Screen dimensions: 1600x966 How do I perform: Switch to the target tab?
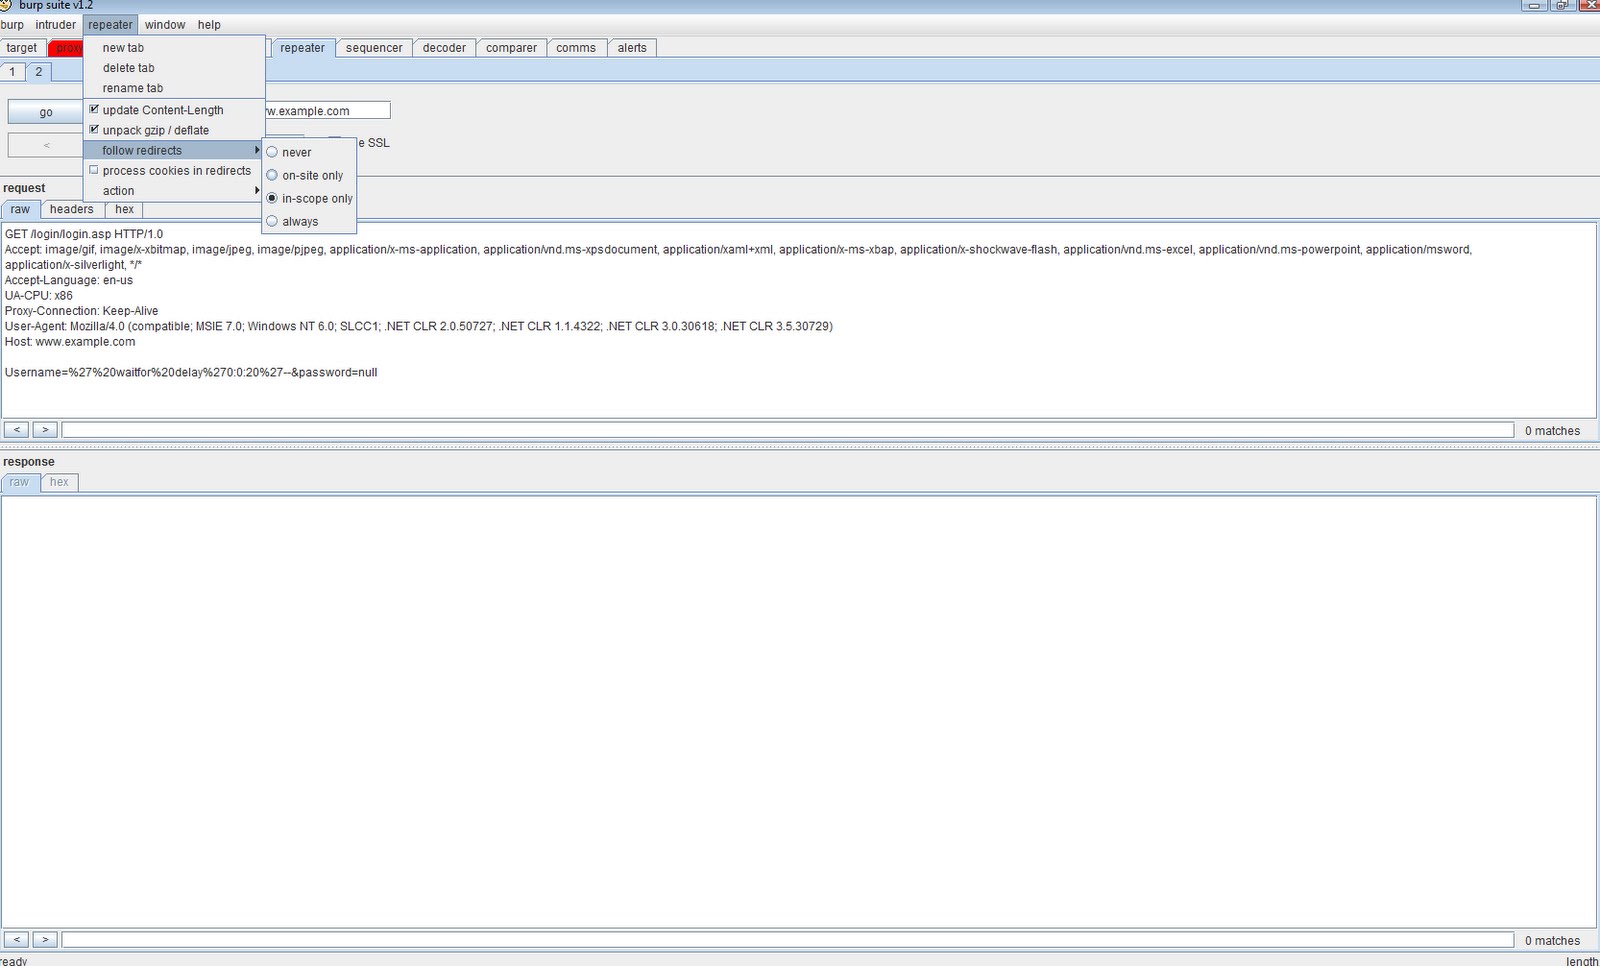tap(22, 47)
